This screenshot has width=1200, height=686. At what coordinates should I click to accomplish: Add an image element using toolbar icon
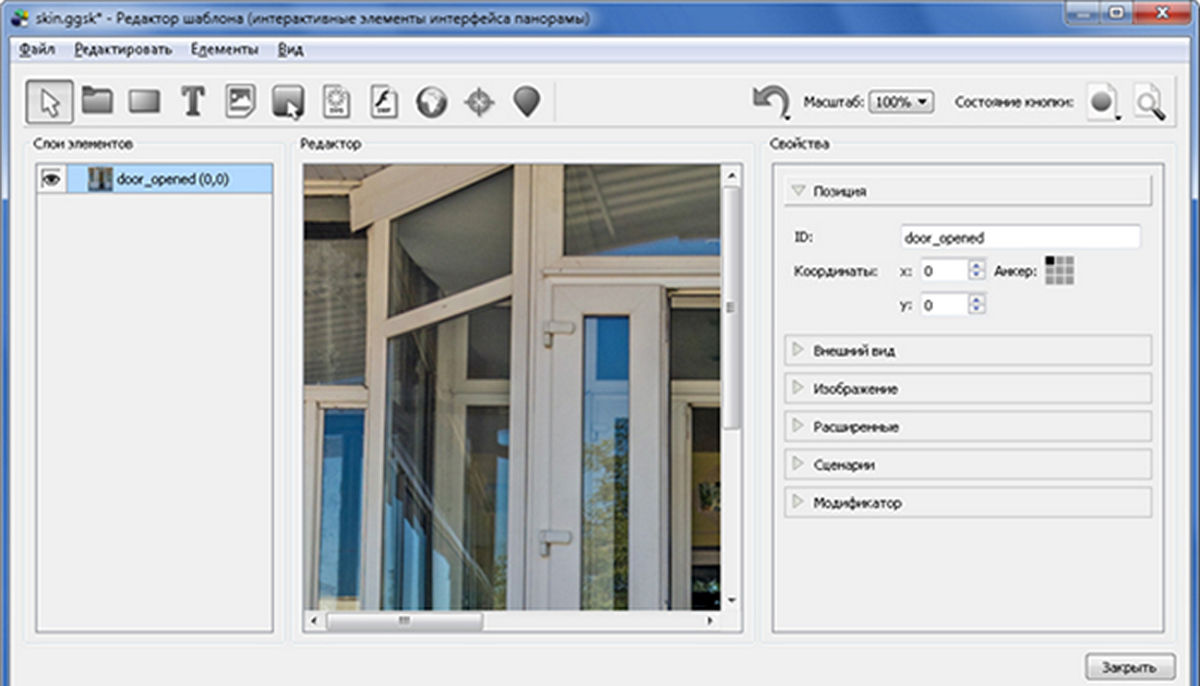tap(240, 101)
